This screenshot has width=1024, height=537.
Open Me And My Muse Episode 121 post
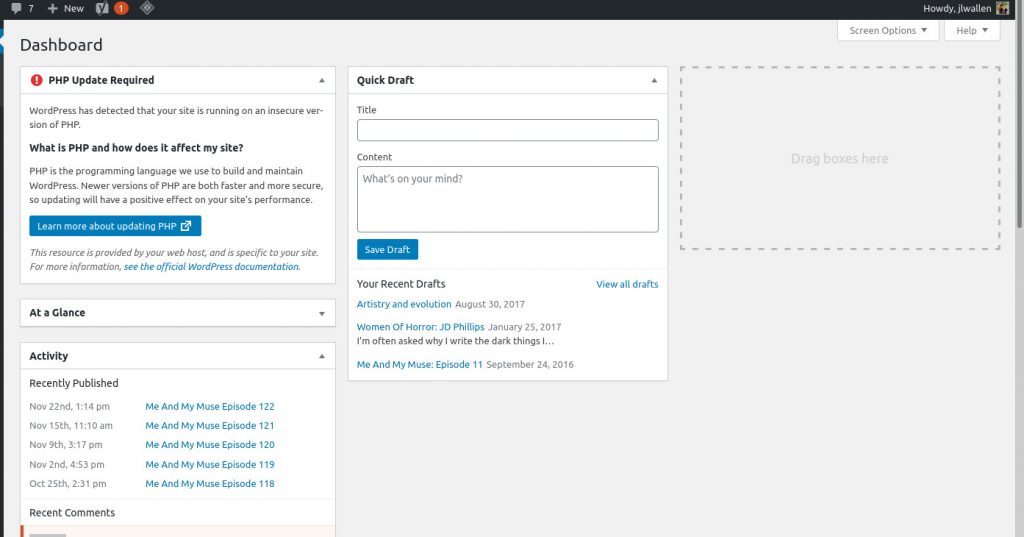point(210,425)
